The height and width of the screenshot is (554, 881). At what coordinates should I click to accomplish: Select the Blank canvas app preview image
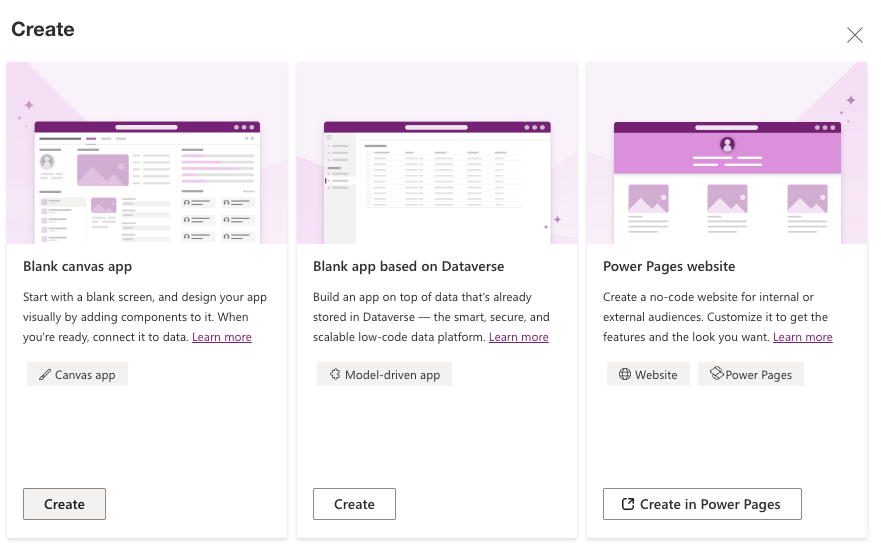(x=147, y=153)
